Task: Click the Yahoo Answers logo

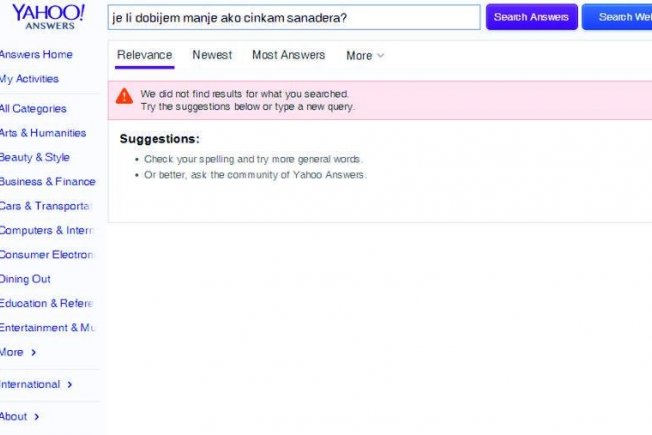Action: pyautogui.click(x=49, y=17)
